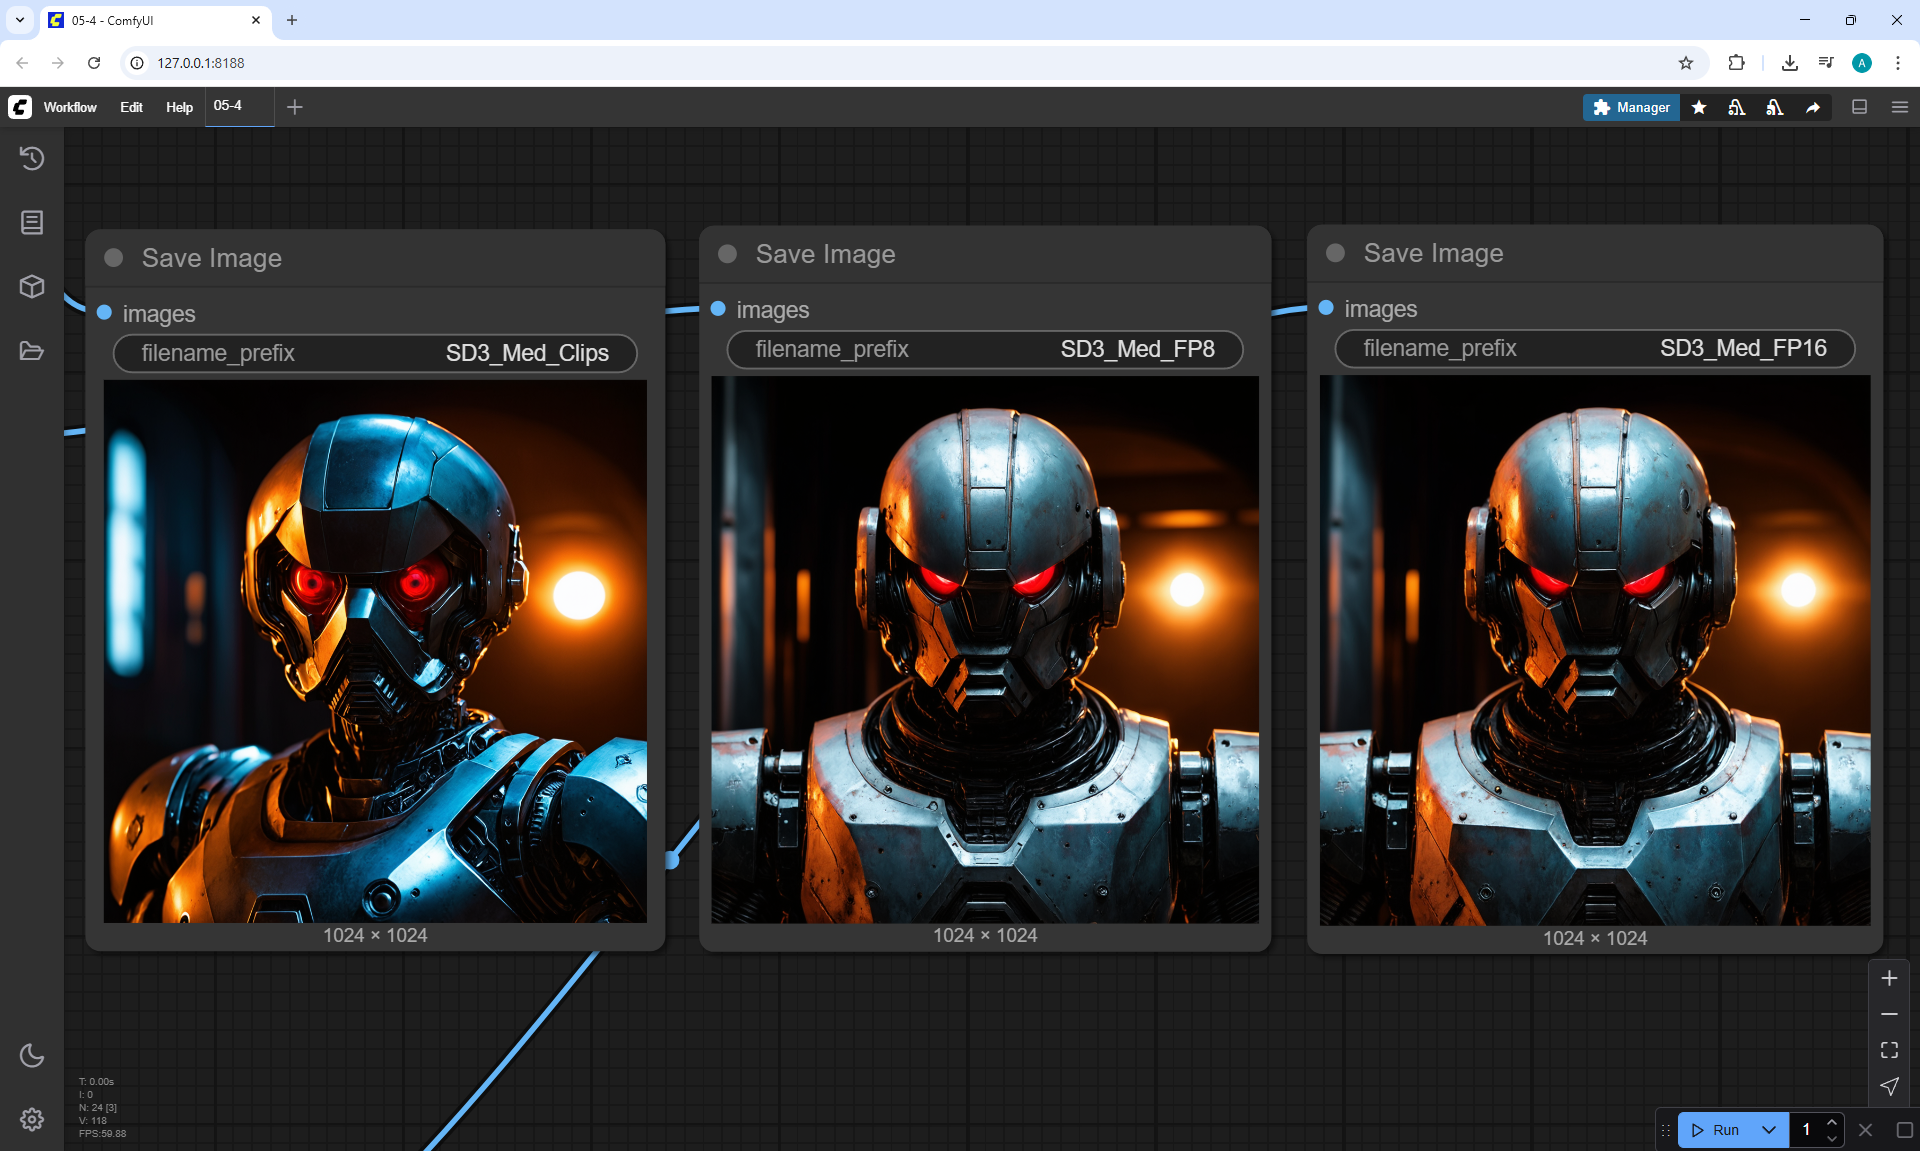This screenshot has height=1151, width=1920.
Task: Toggle dark theme with the moon icon
Action: tap(32, 1055)
